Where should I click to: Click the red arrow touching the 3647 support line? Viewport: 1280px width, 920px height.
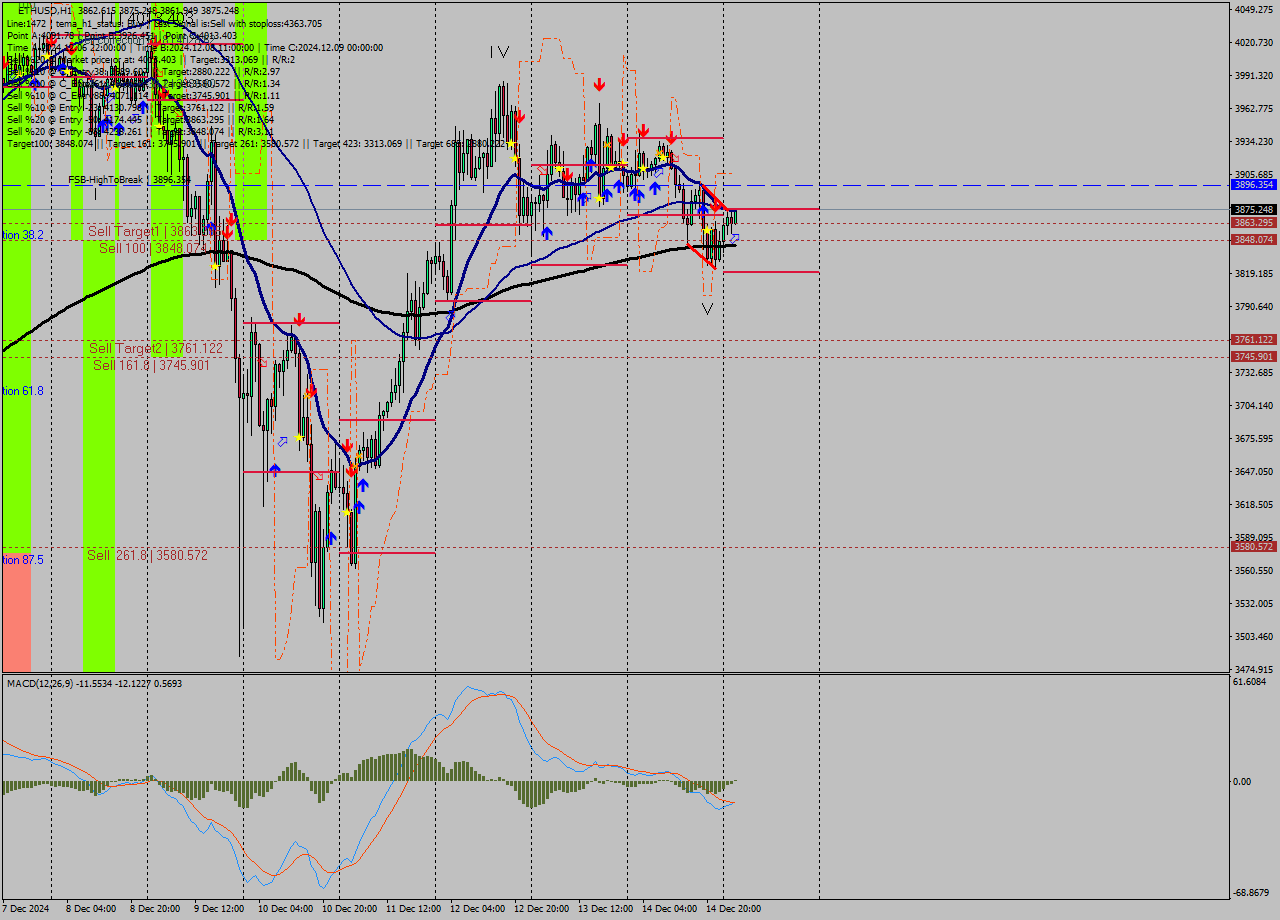tap(351, 470)
